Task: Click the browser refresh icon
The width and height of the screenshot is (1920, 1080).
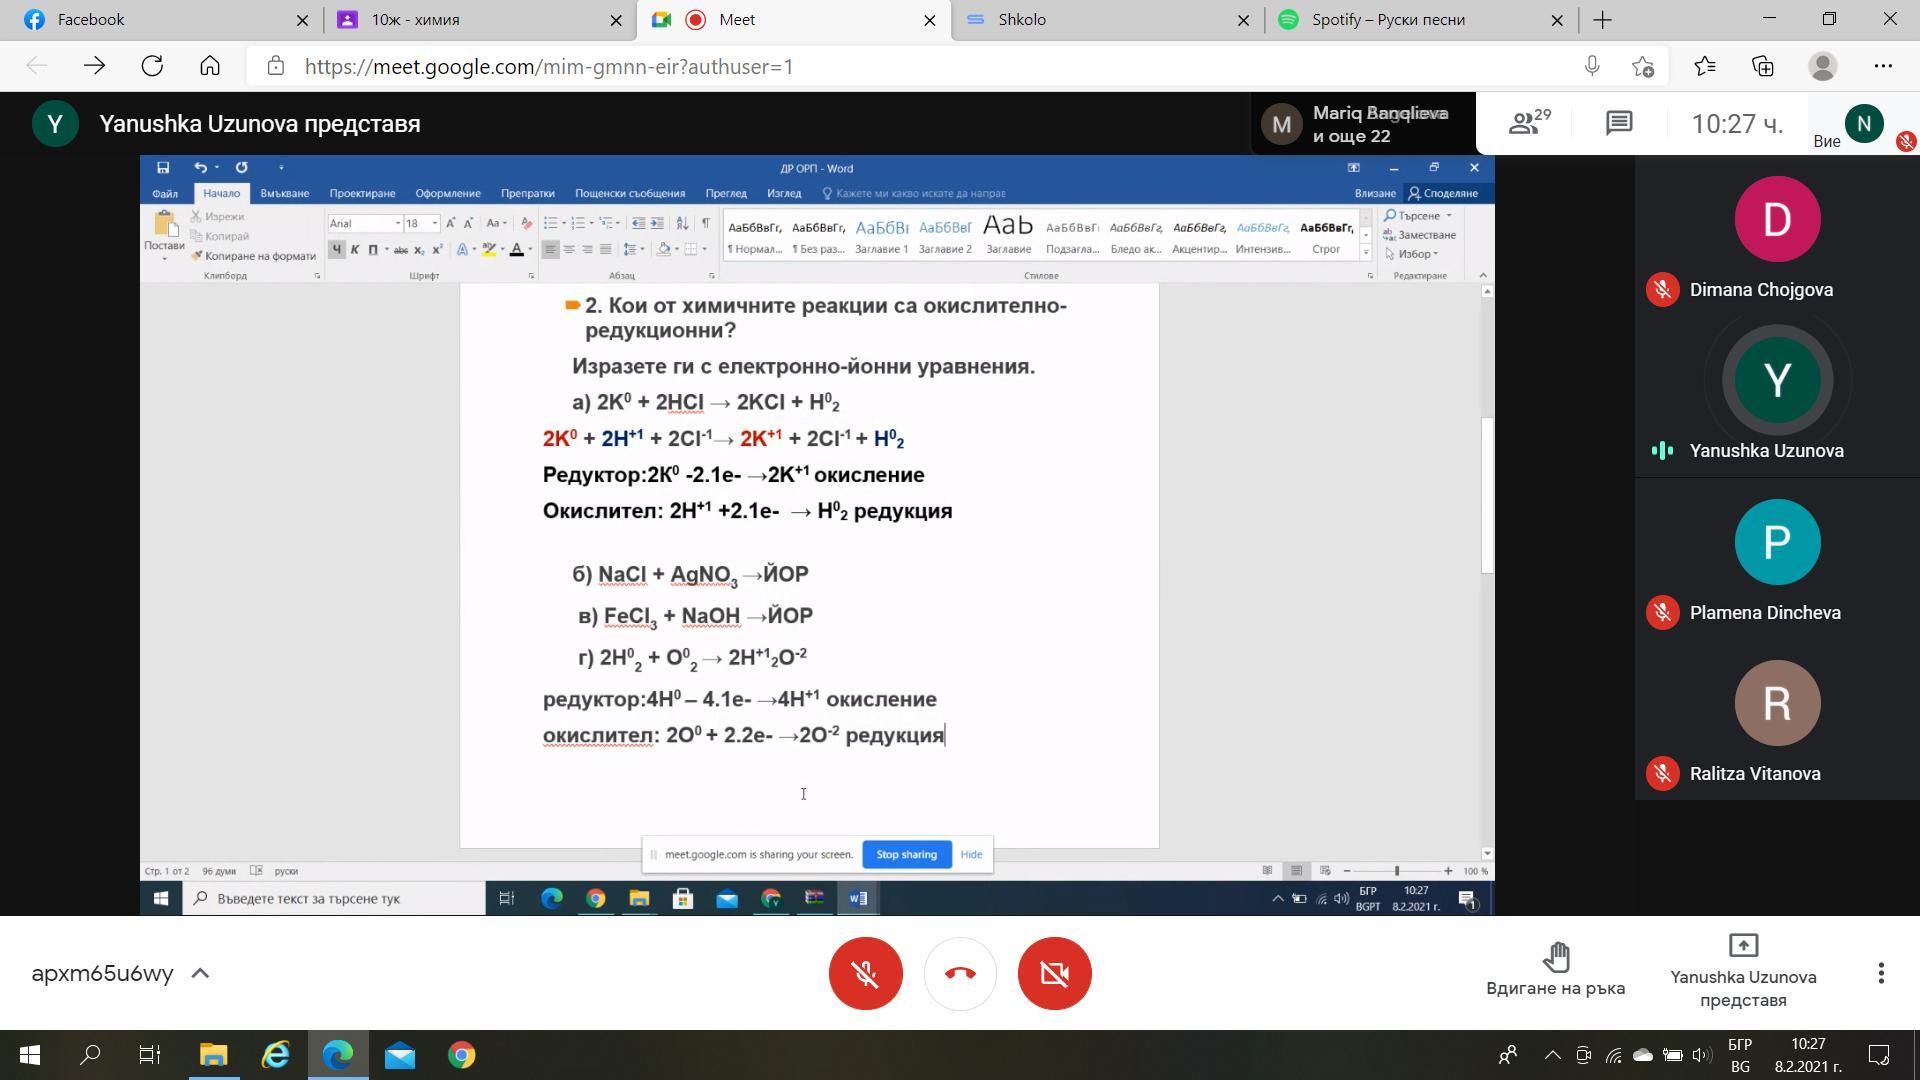Action: (152, 67)
